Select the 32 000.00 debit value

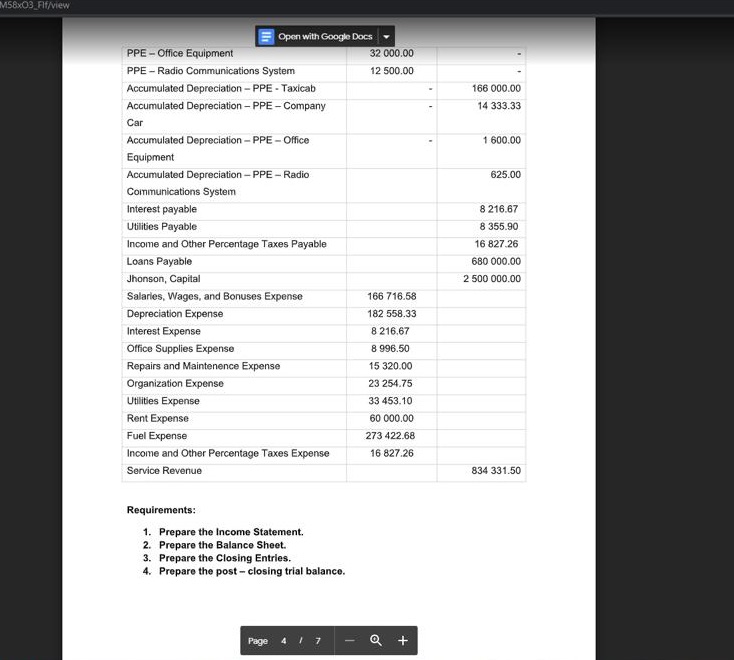391,53
